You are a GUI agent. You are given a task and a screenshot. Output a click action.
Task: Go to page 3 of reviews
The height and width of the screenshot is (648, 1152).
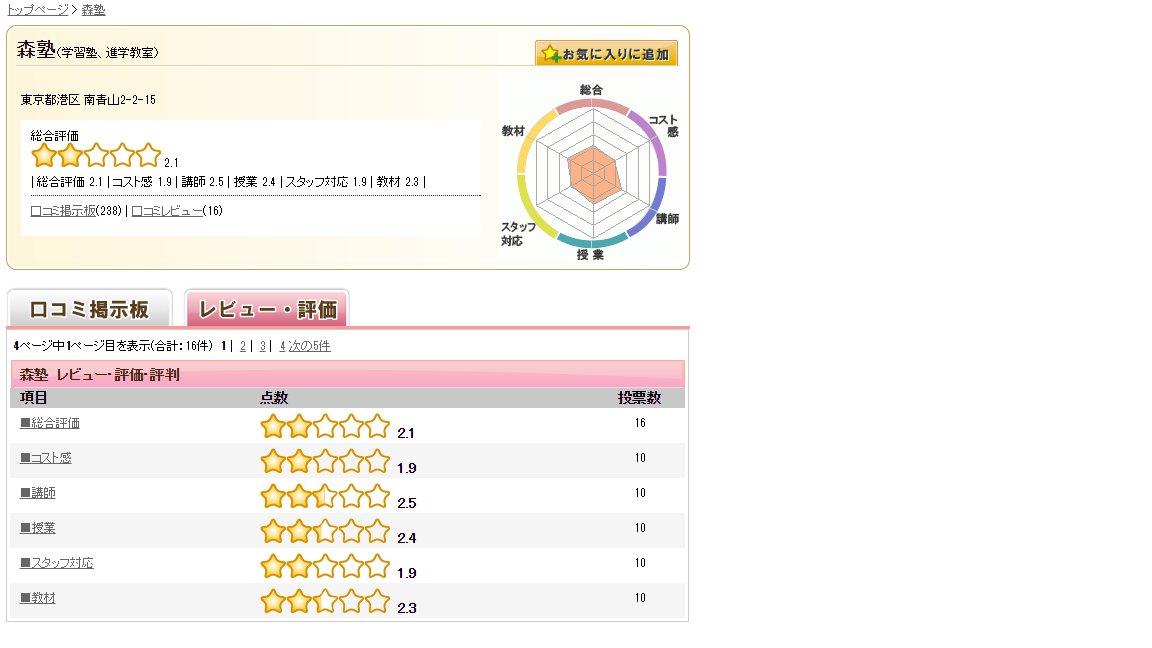pos(262,346)
